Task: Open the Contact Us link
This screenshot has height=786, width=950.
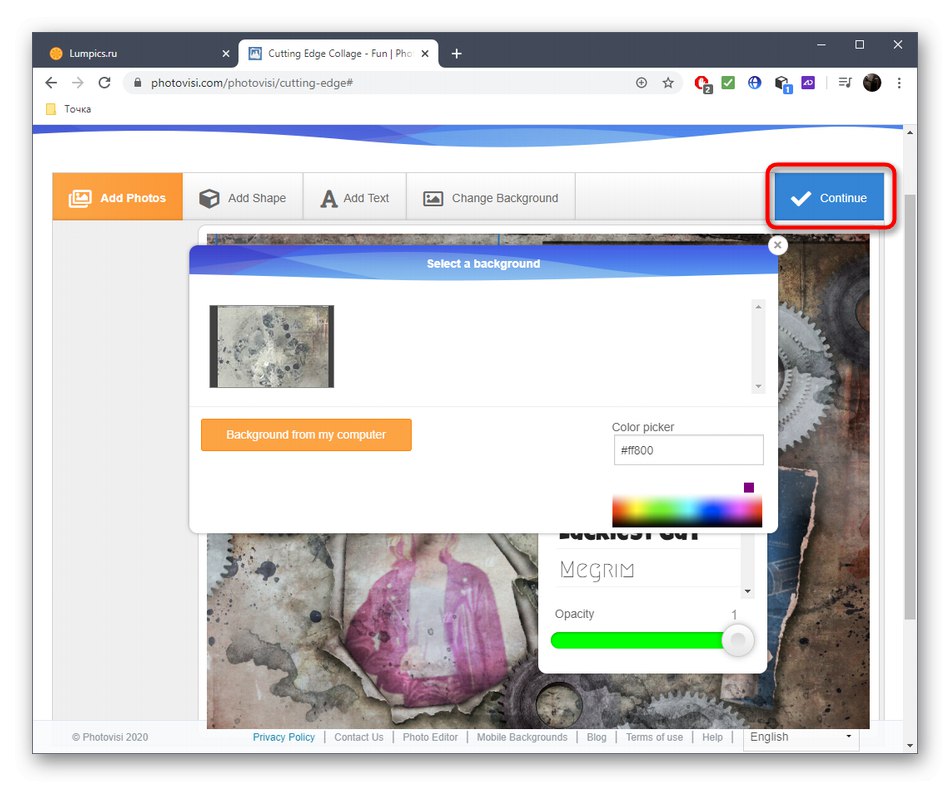Action: (x=359, y=737)
